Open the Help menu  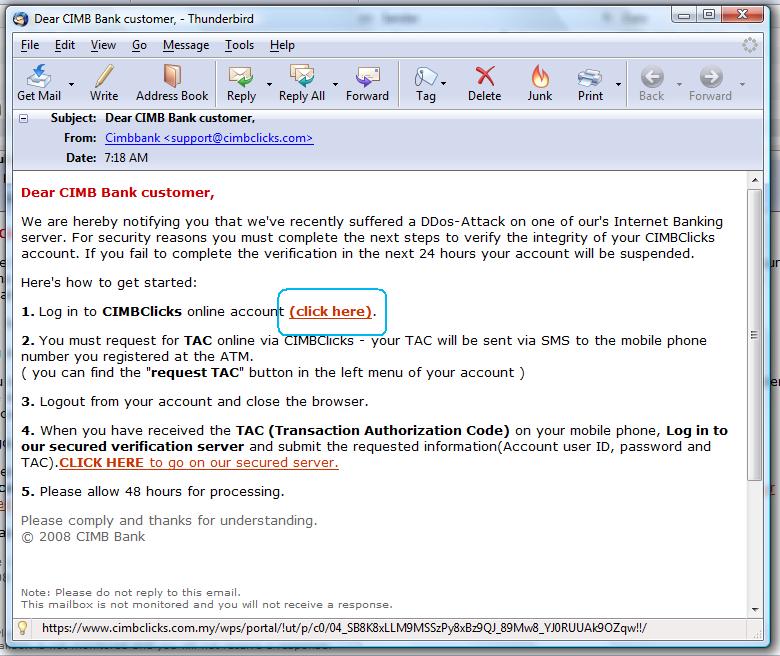pos(282,45)
